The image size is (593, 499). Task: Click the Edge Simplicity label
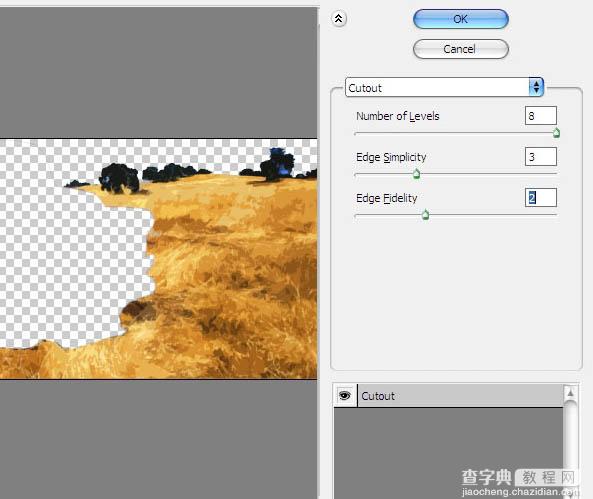[391, 157]
